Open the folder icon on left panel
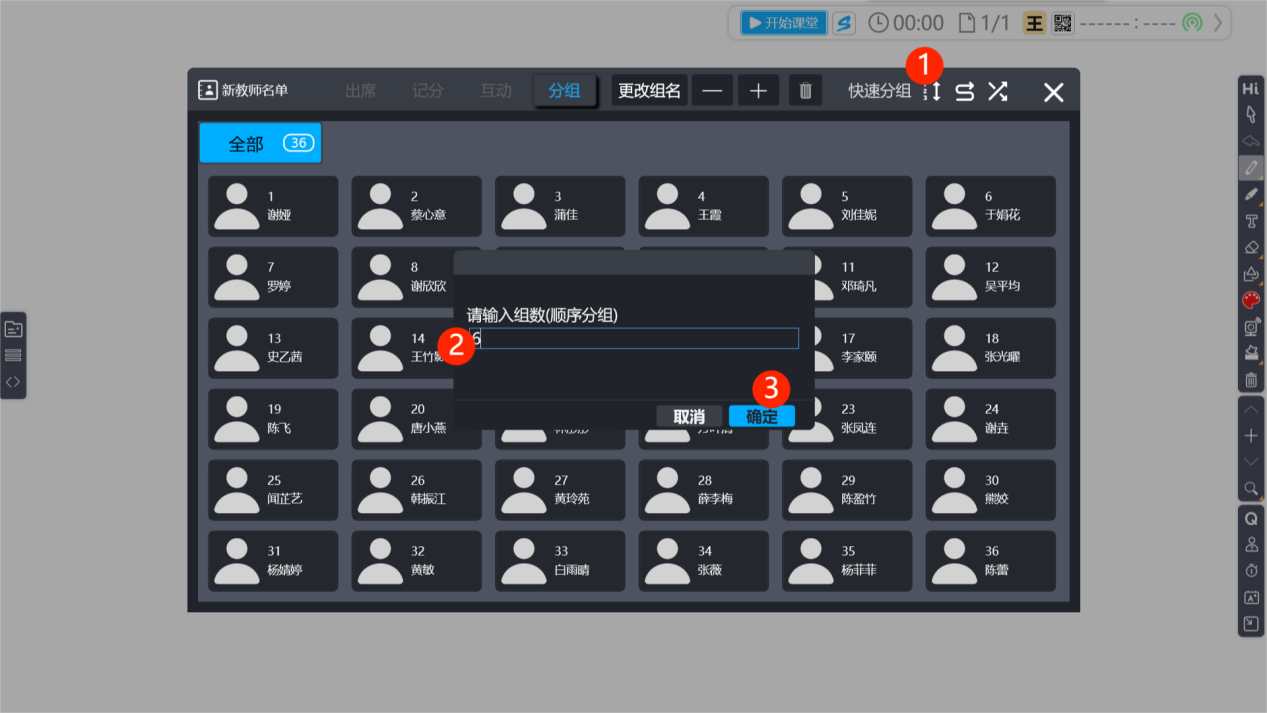The height and width of the screenshot is (713, 1267). pos(13,329)
